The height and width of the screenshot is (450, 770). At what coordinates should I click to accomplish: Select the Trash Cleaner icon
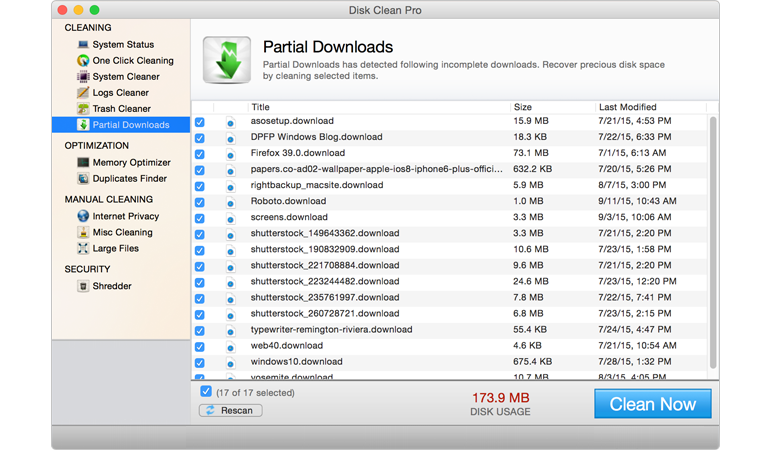tap(83, 109)
